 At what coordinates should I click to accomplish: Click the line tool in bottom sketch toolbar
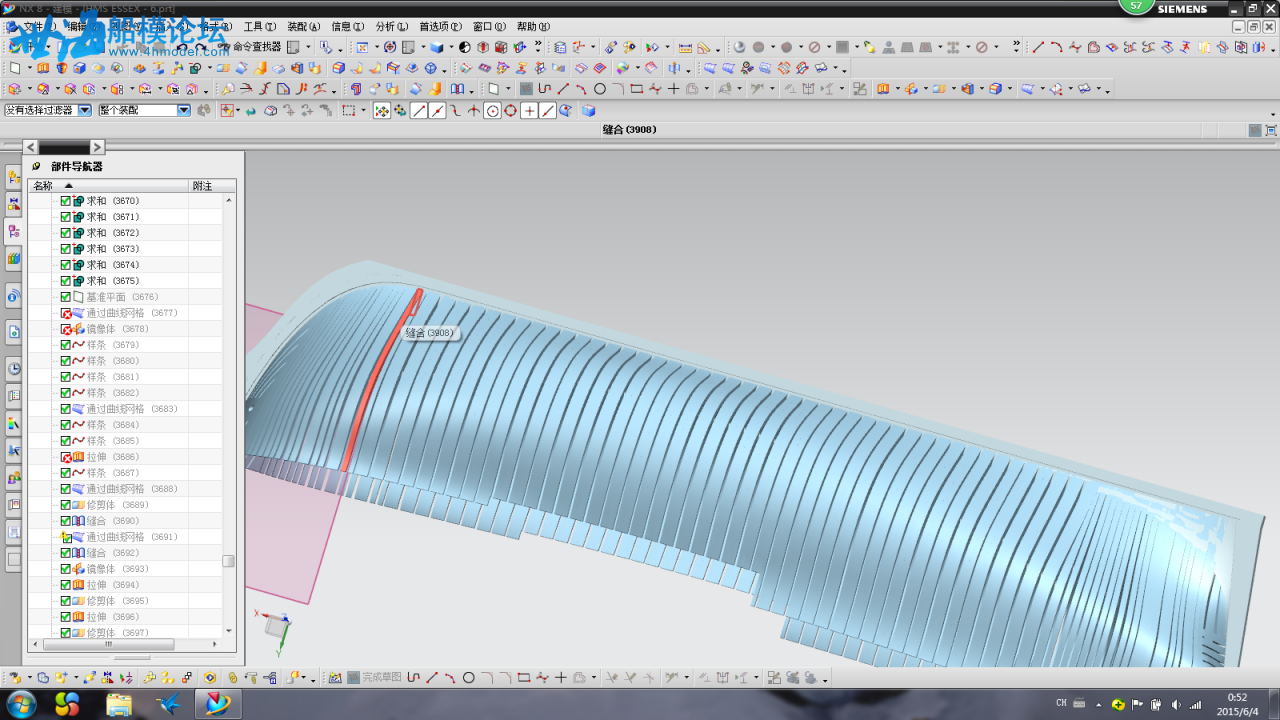pos(432,678)
